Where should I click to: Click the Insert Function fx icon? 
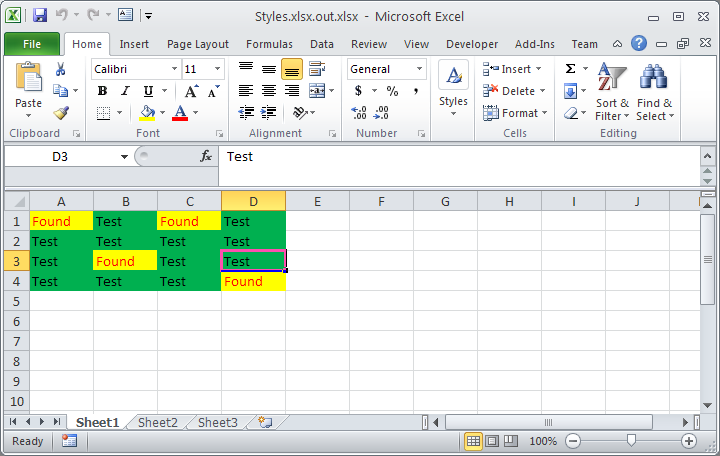click(206, 156)
